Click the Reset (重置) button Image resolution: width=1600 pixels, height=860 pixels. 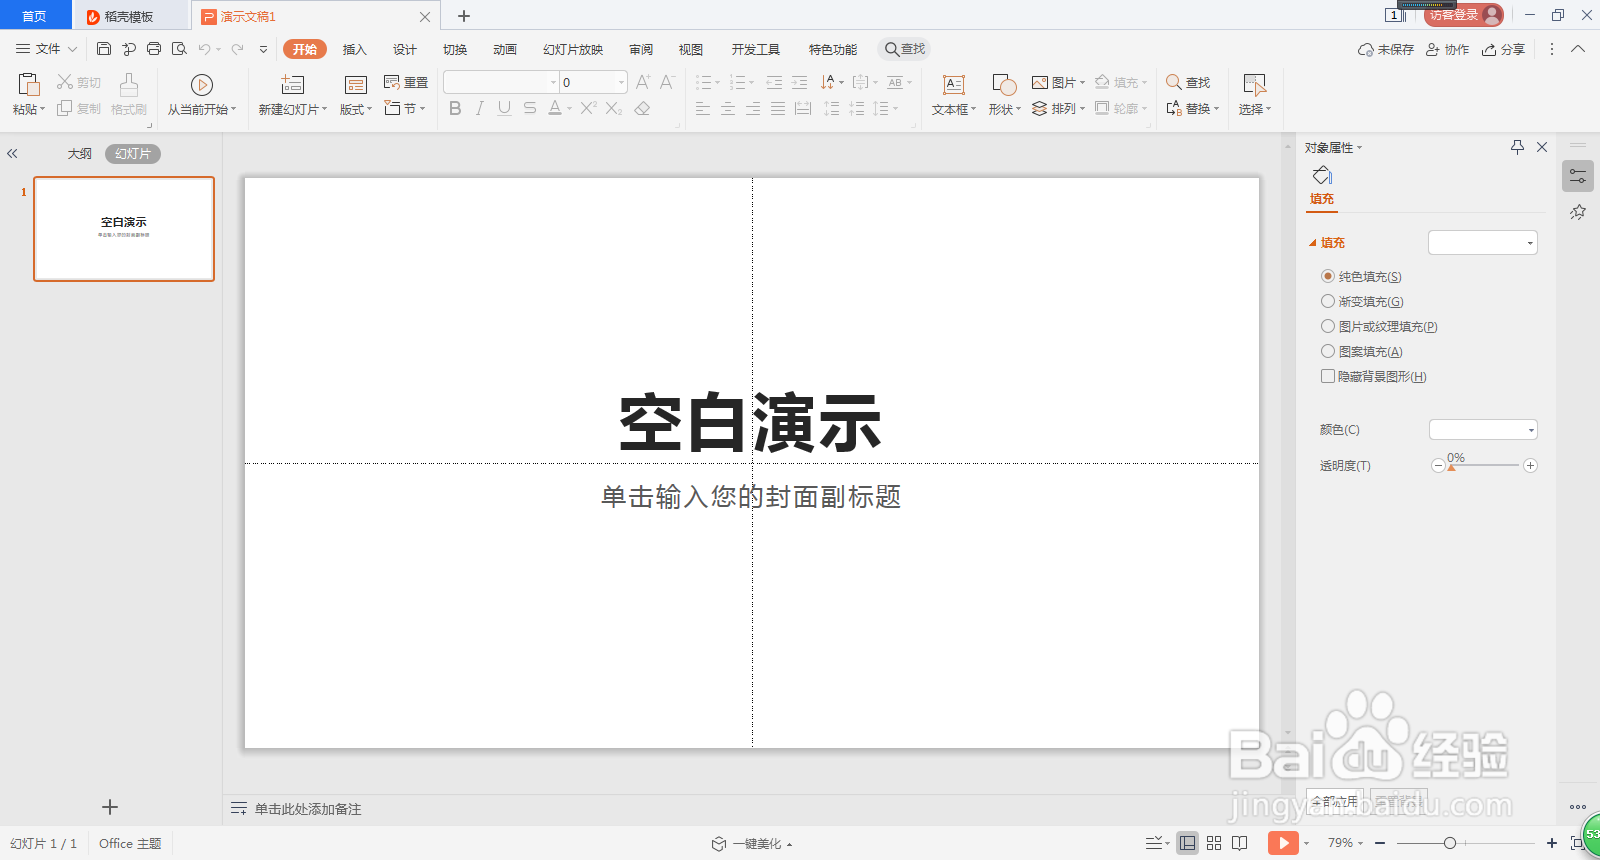pos(406,82)
